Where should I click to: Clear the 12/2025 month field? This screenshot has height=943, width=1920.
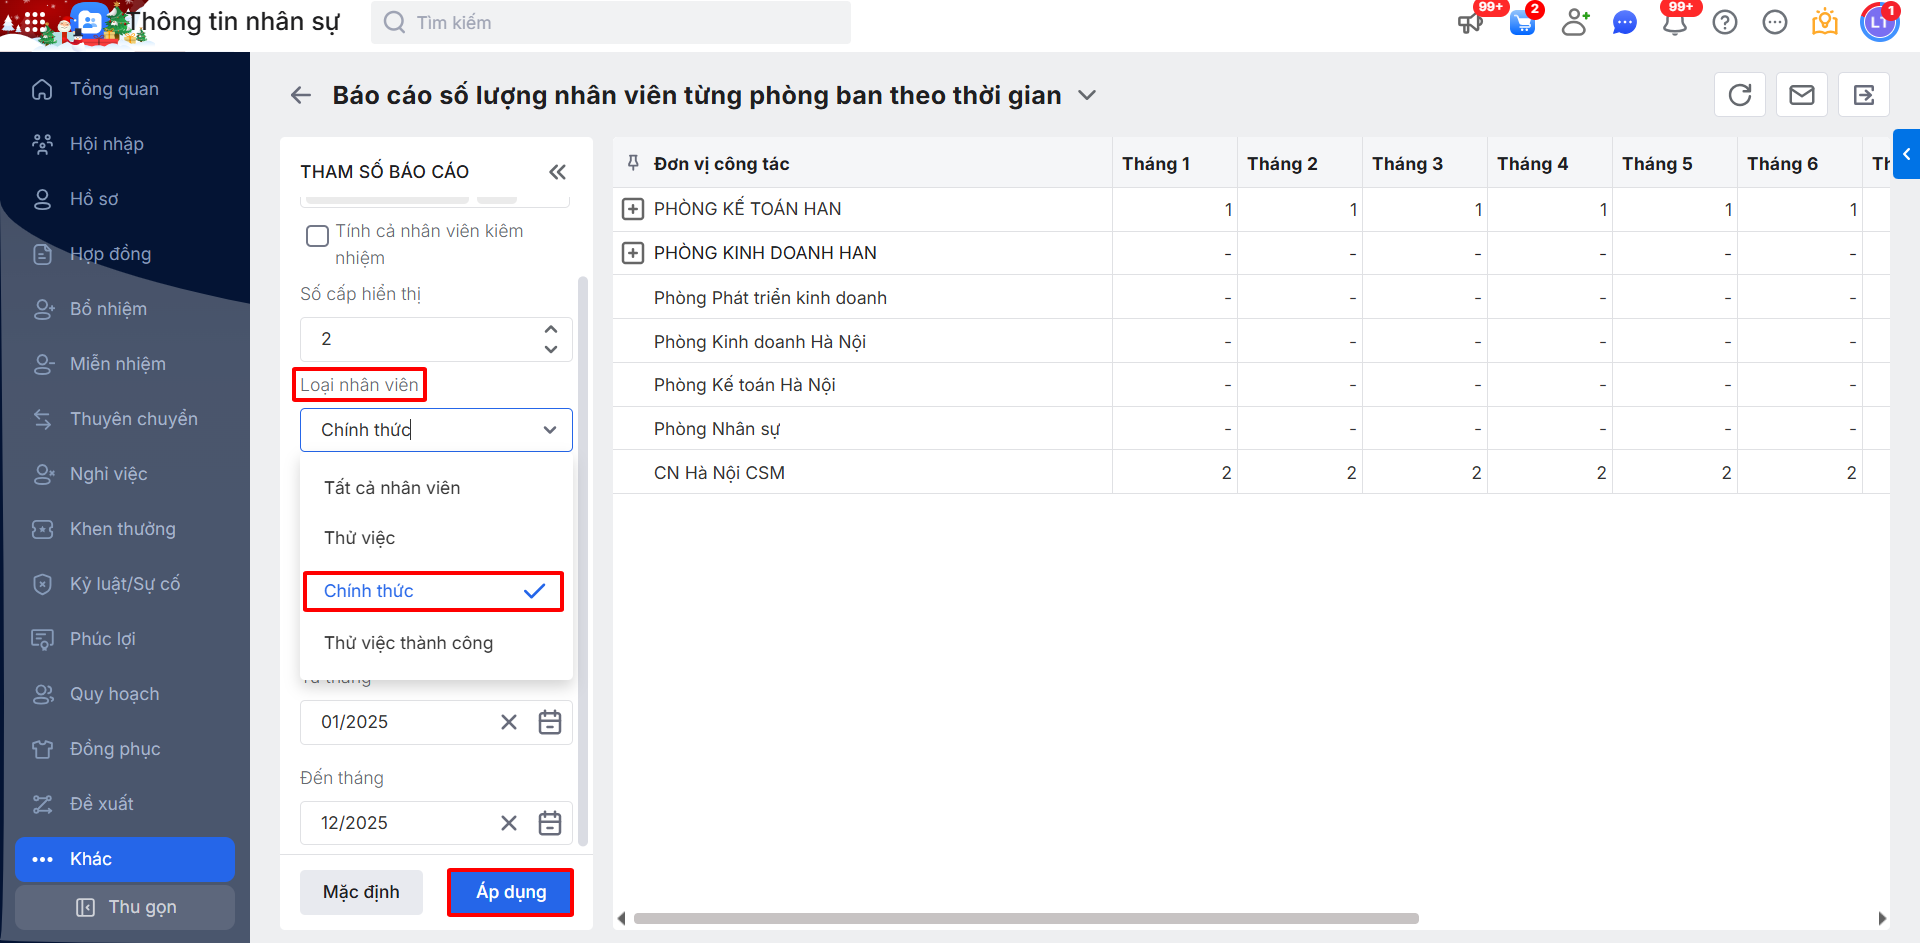[509, 823]
